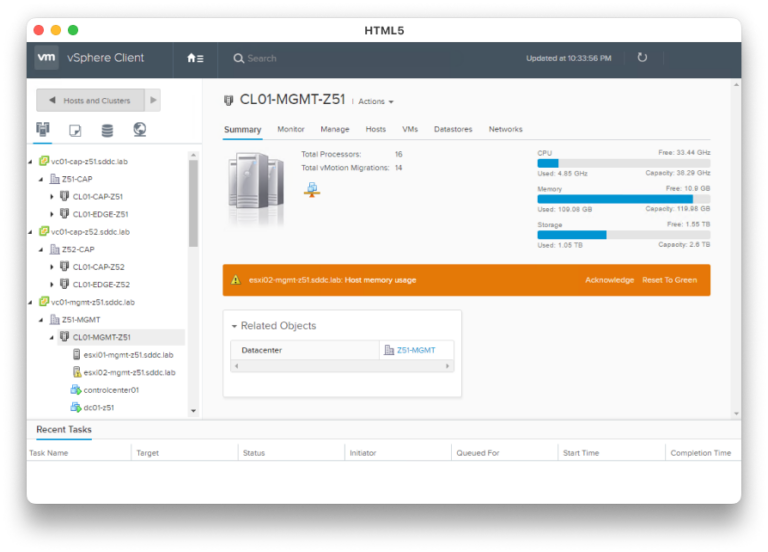This screenshot has height=552, width=768.
Task: Open the Z51-MGMT datacenter link
Action: [x=416, y=350]
